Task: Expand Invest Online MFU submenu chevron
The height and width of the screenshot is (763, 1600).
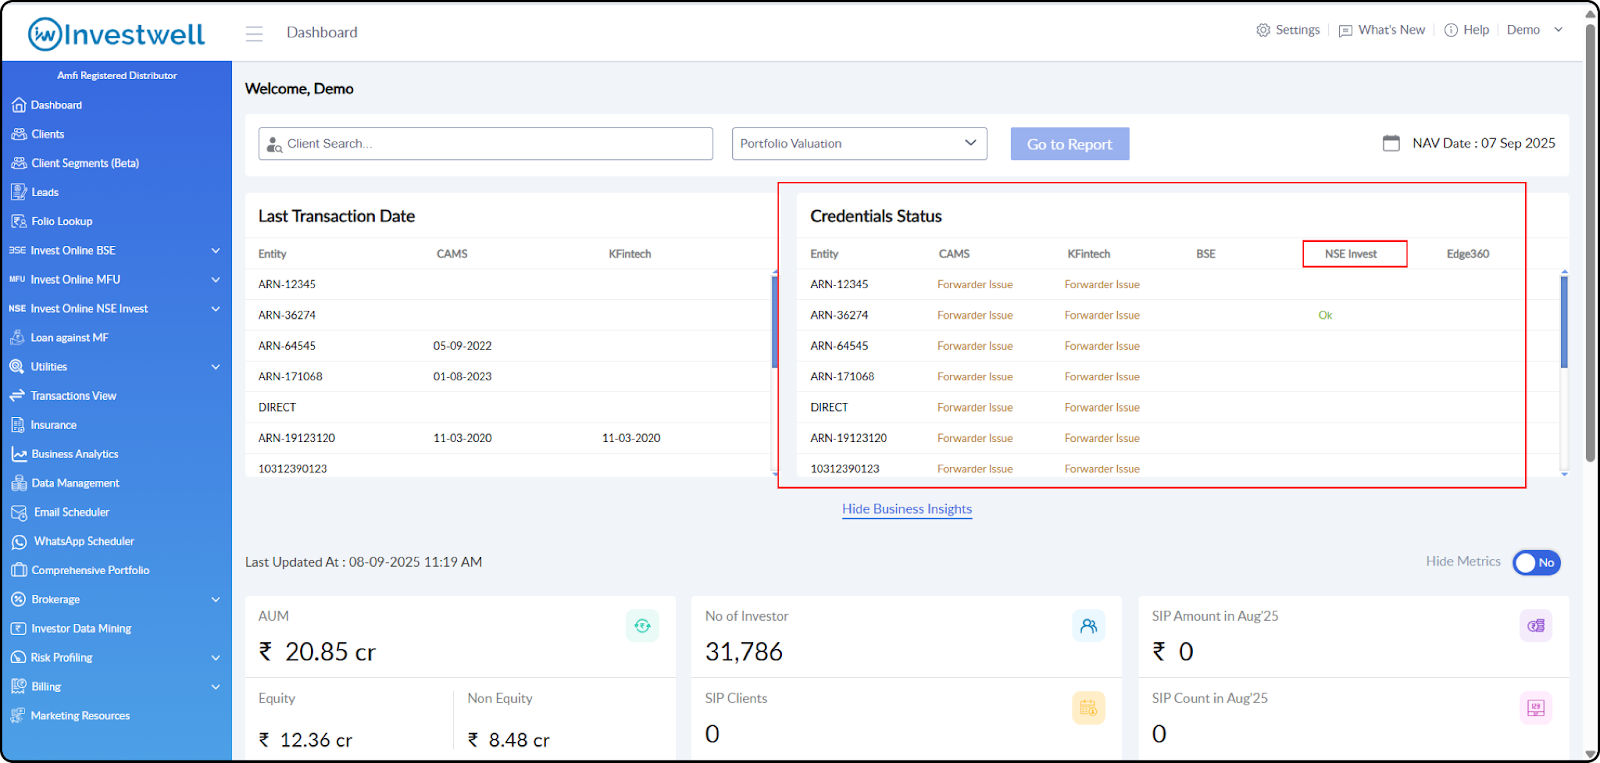Action: [215, 279]
